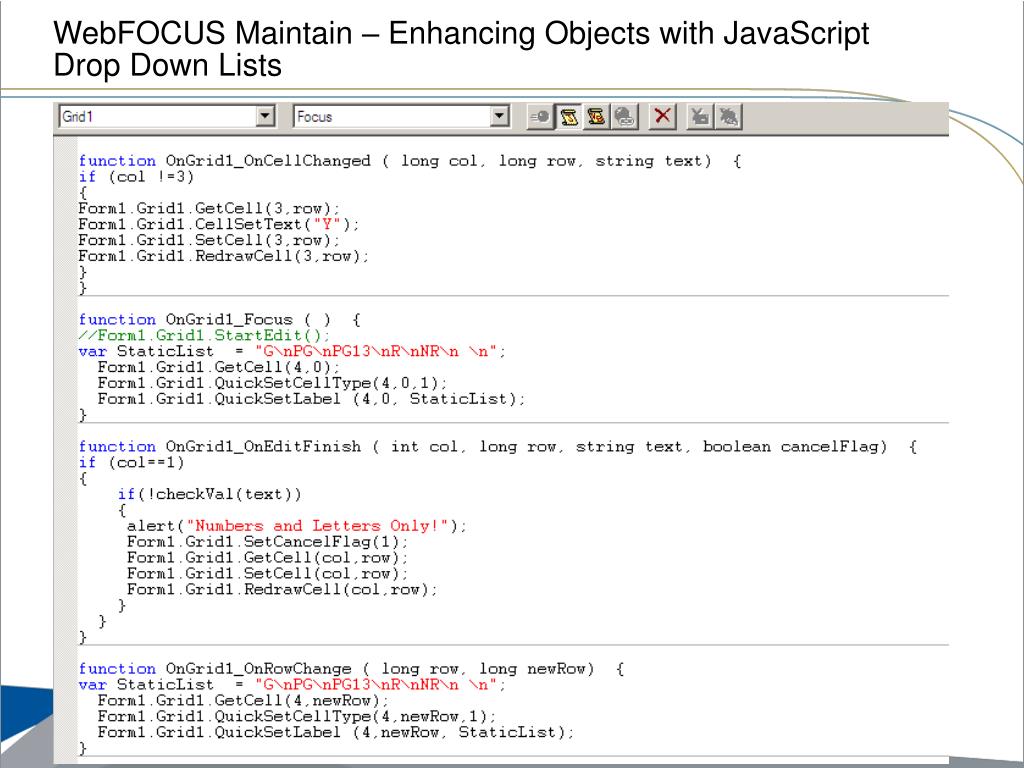The height and width of the screenshot is (768, 1024).
Task: Click the "Numbers and Letters Only!" alert string
Action: (320, 526)
